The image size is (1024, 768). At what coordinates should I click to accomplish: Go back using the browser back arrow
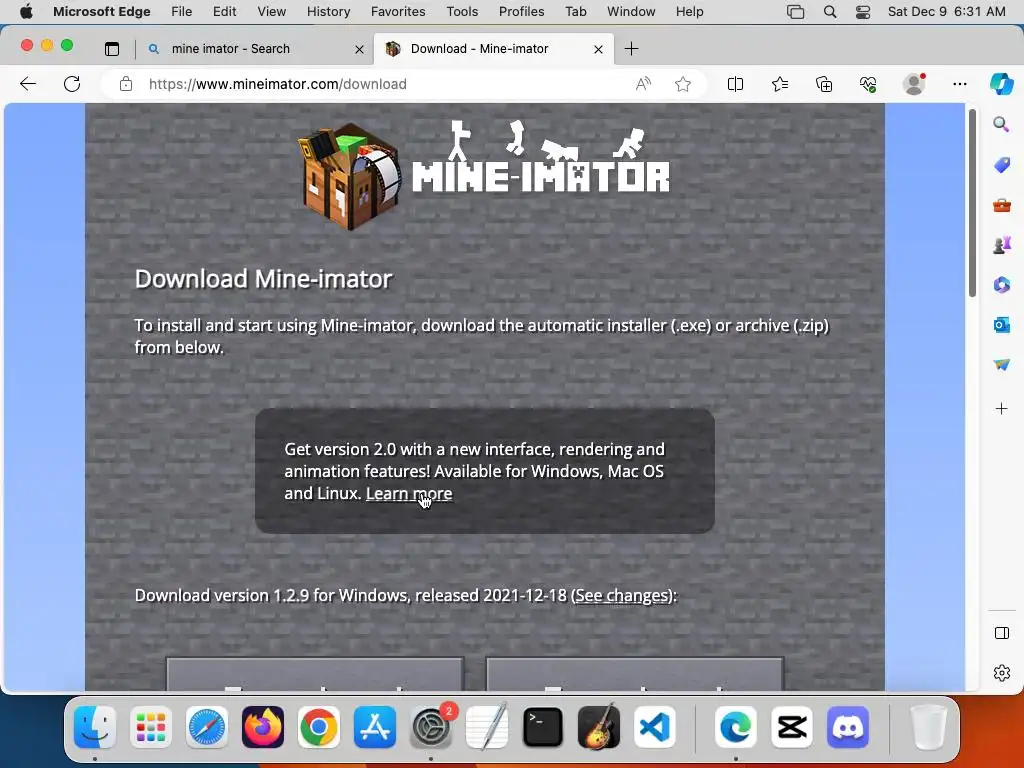coord(28,84)
